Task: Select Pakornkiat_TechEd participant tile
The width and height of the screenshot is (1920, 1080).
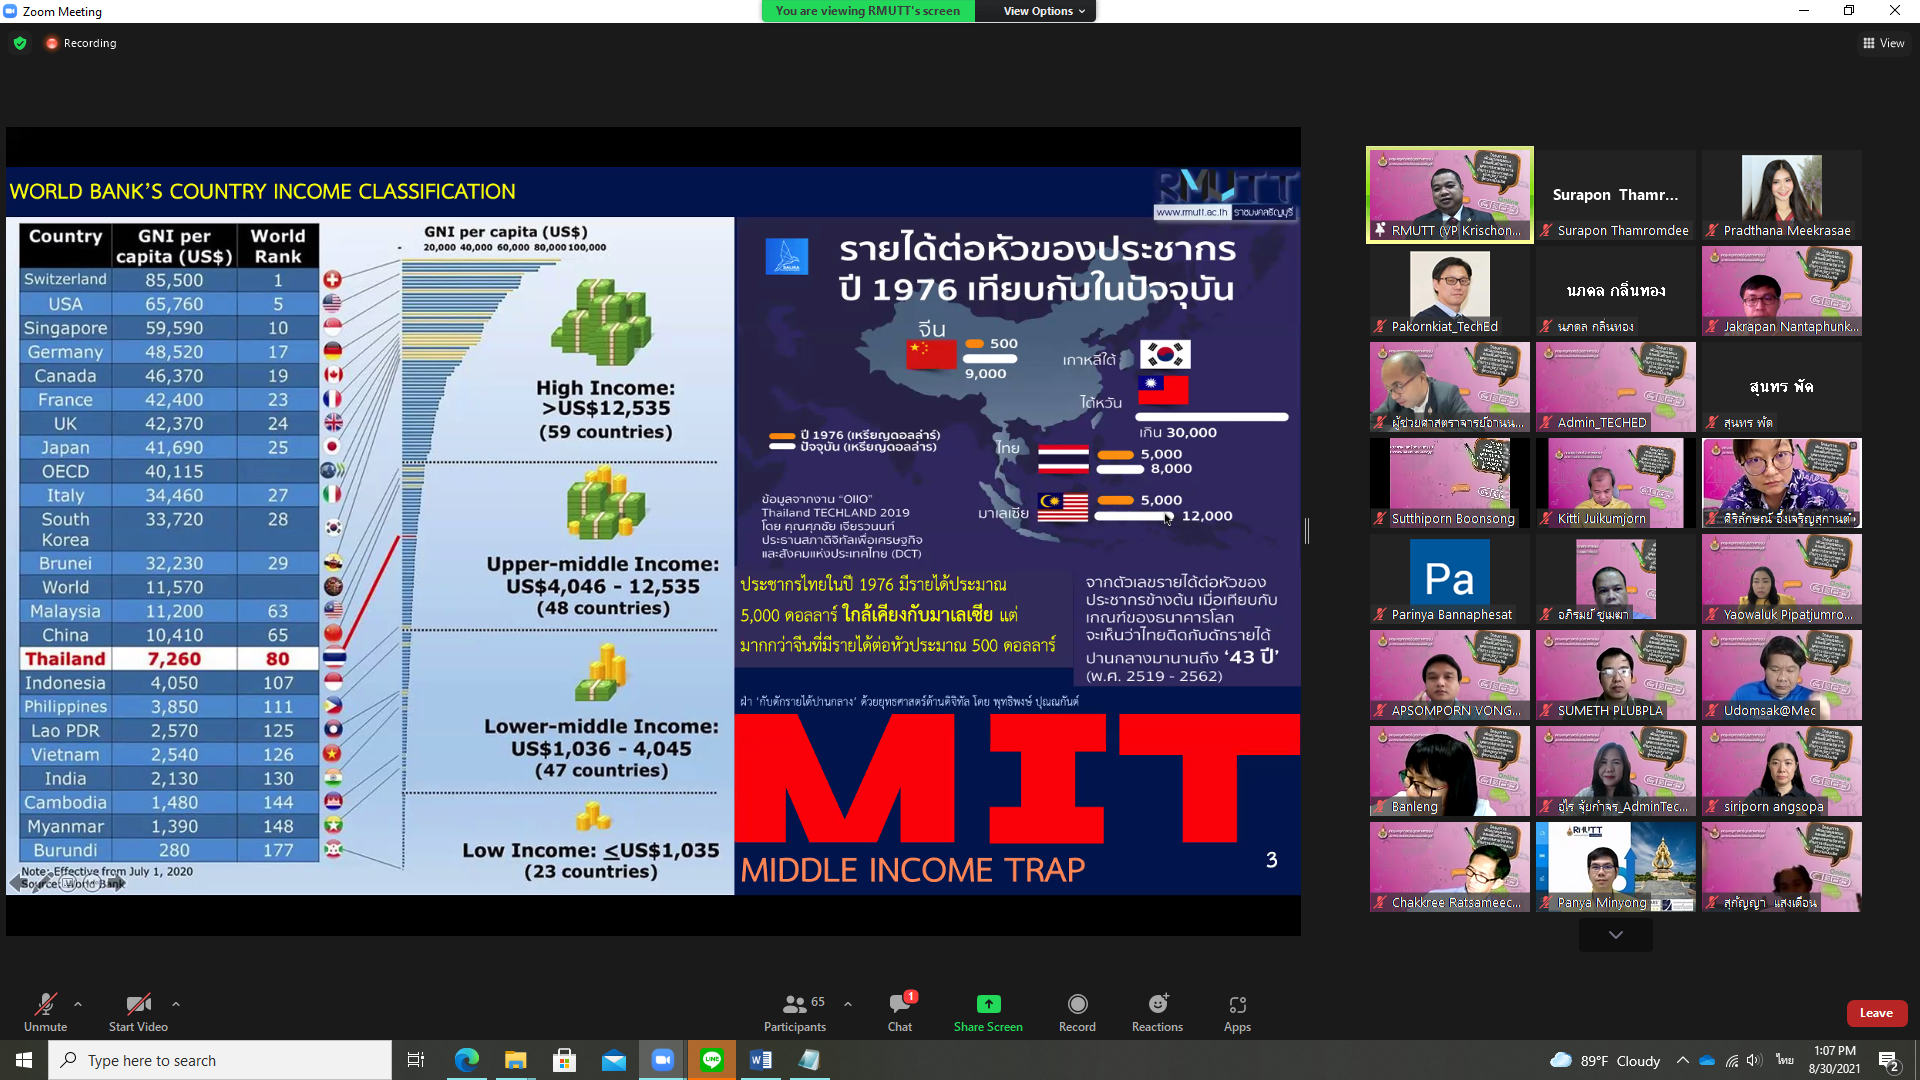Action: pyautogui.click(x=1450, y=291)
